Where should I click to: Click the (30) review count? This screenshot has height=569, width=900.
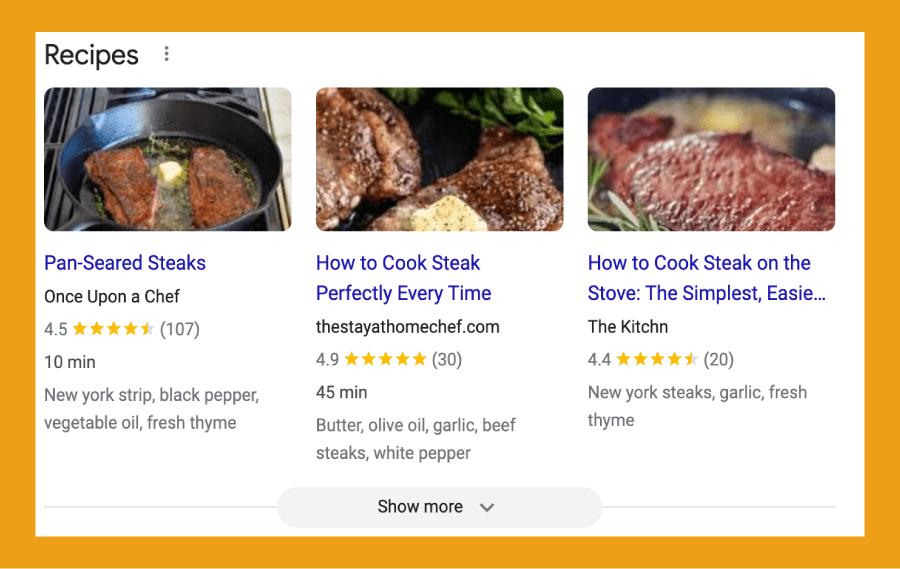tap(447, 359)
